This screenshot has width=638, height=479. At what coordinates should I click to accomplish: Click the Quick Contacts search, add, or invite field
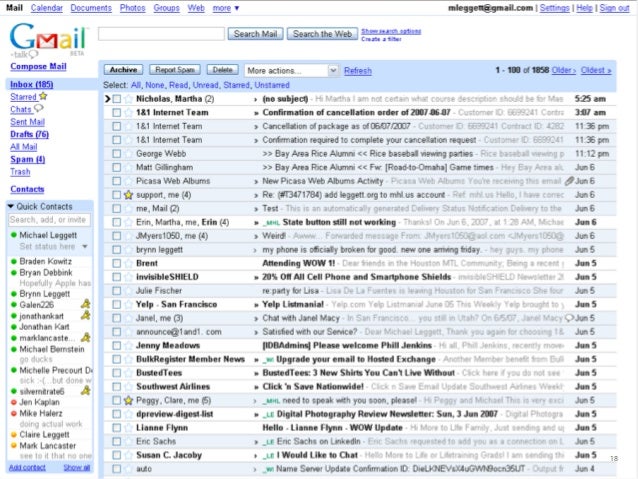pyautogui.click(x=49, y=220)
